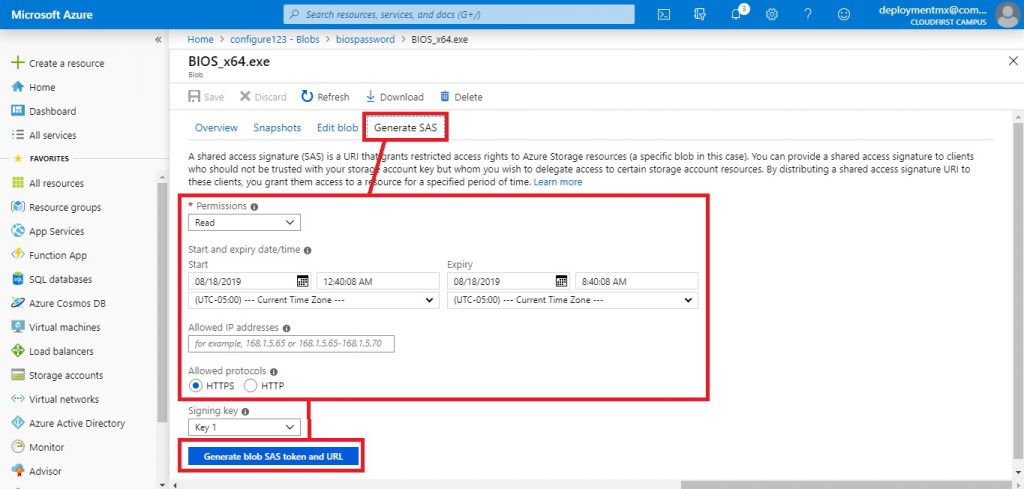Switch to the Snapshots tab
The height and width of the screenshot is (489, 1024).
pos(277,128)
